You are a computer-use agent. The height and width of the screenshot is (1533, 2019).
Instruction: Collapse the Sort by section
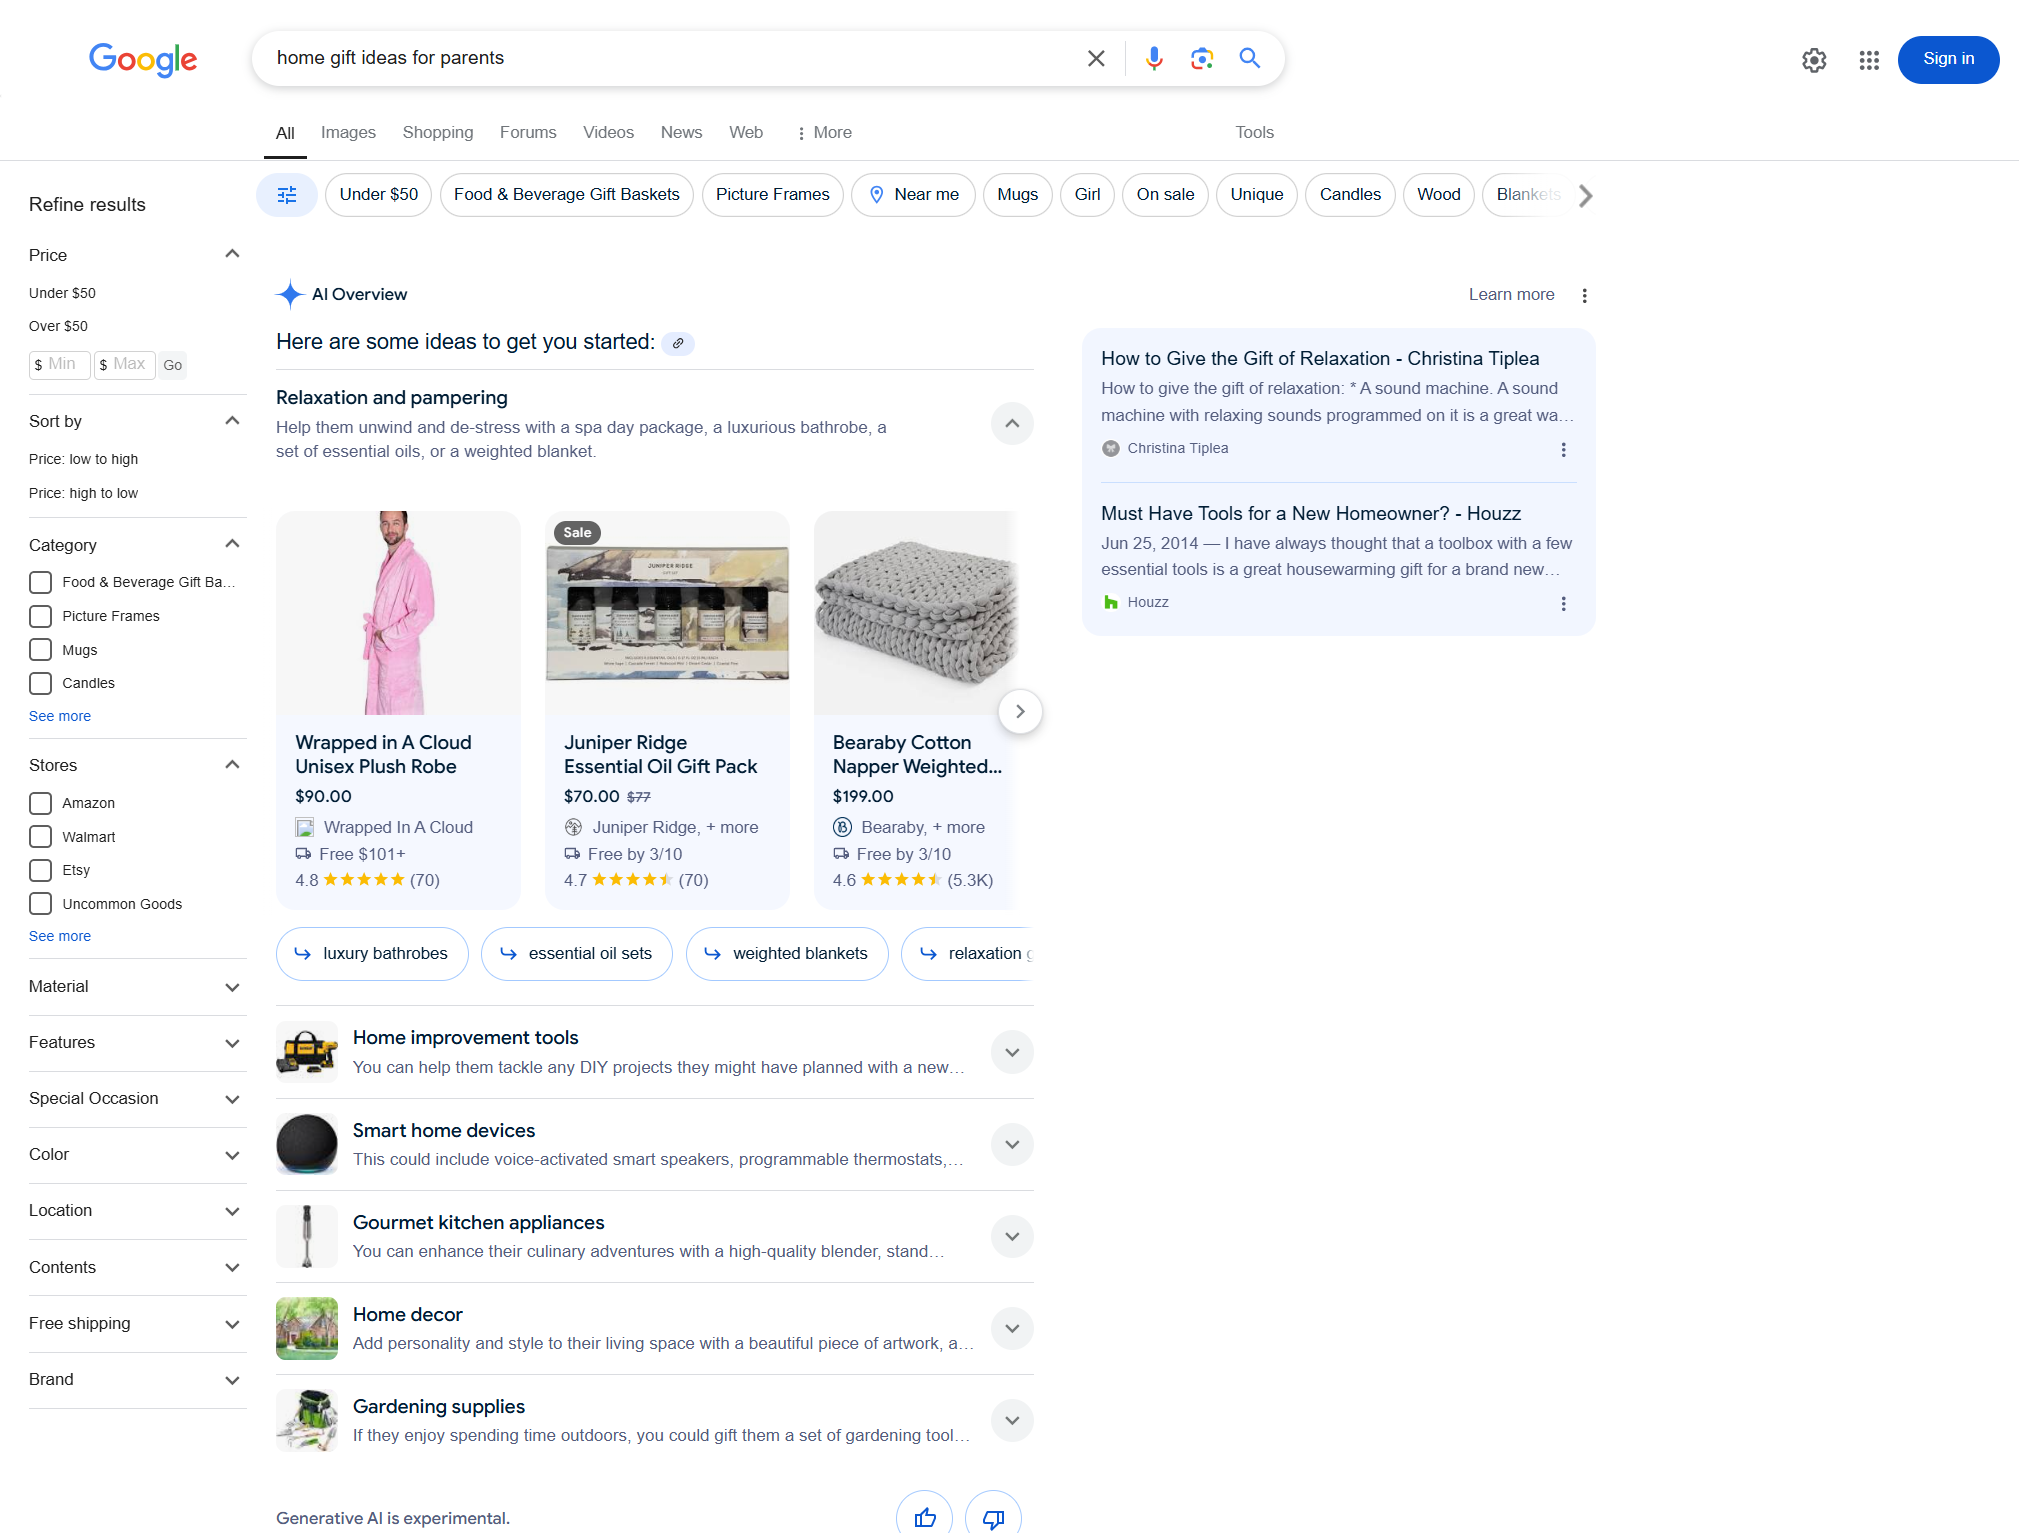coord(232,421)
